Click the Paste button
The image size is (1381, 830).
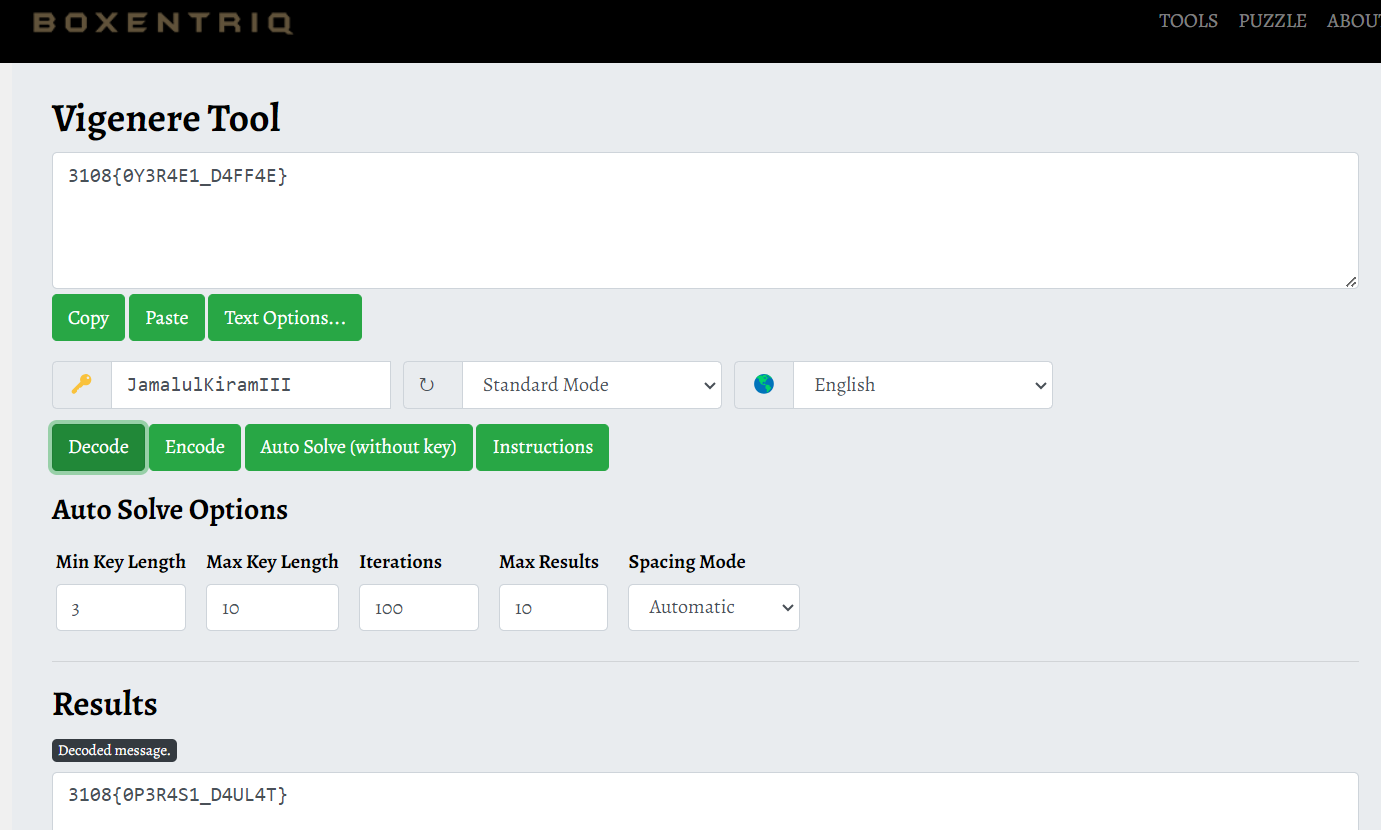166,318
